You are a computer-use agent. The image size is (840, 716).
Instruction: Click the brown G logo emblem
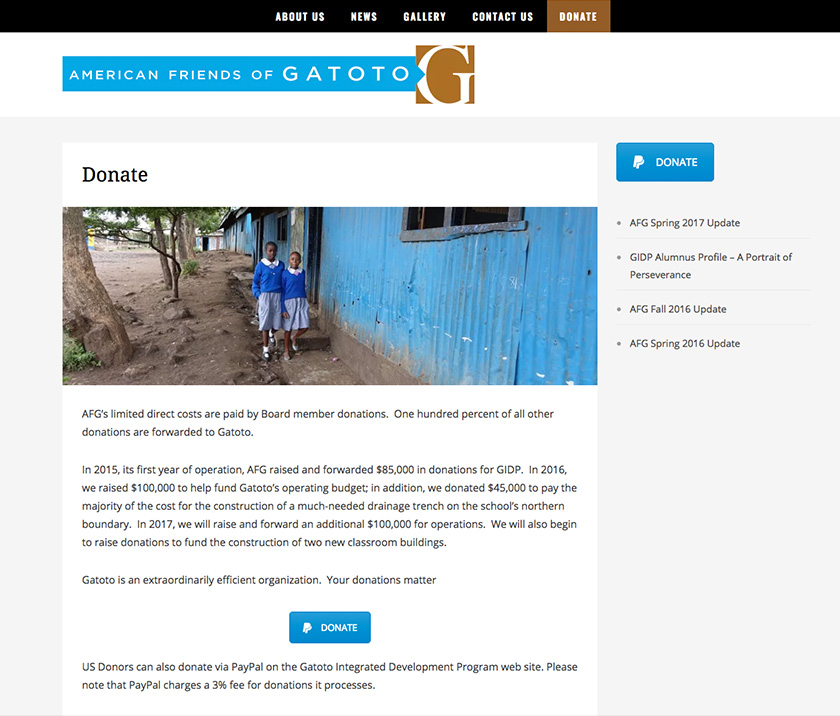click(445, 74)
